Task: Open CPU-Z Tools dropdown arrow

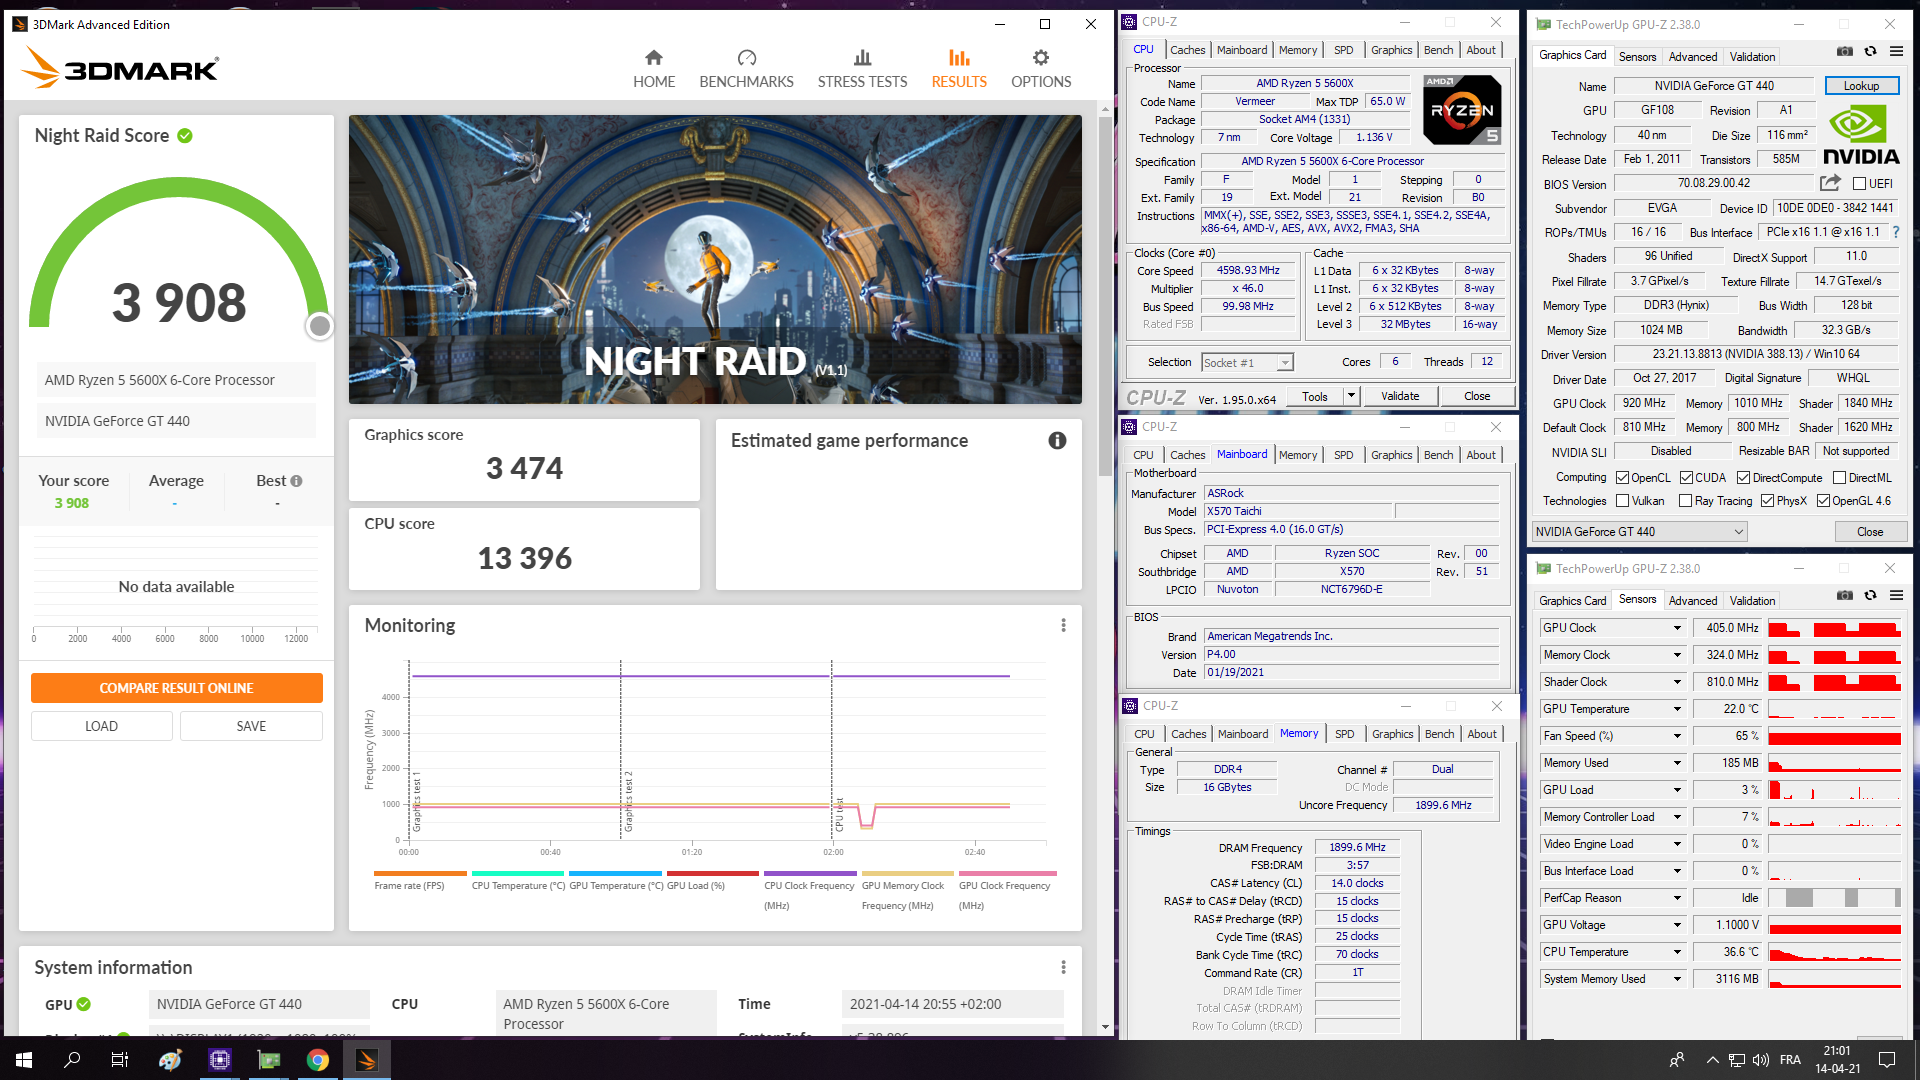Action: [x=1351, y=396]
